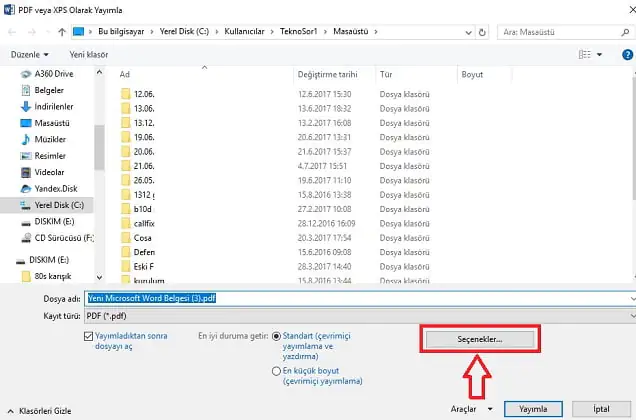Open the Yandex.Disk sidebar icon
This screenshot has width=636, height=420.
point(25,188)
